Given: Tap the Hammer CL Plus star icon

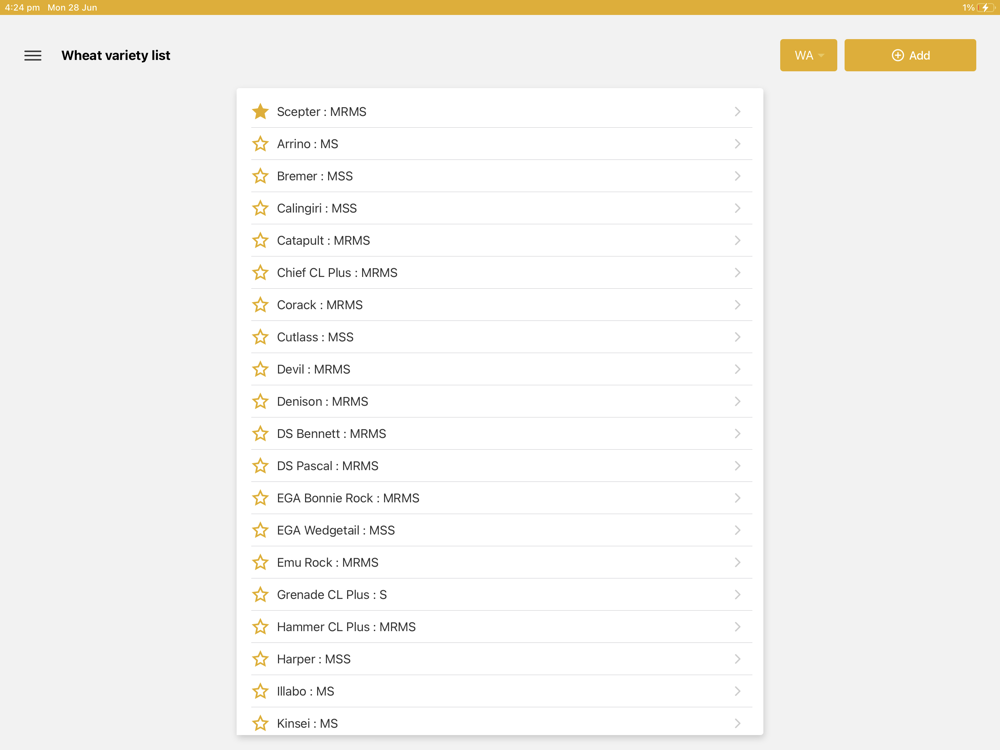Looking at the screenshot, I should pos(260,627).
